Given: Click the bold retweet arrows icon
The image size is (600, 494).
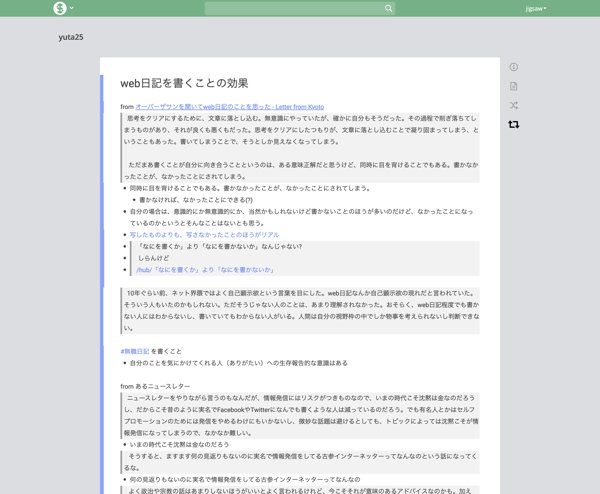Looking at the screenshot, I should click(x=514, y=124).
